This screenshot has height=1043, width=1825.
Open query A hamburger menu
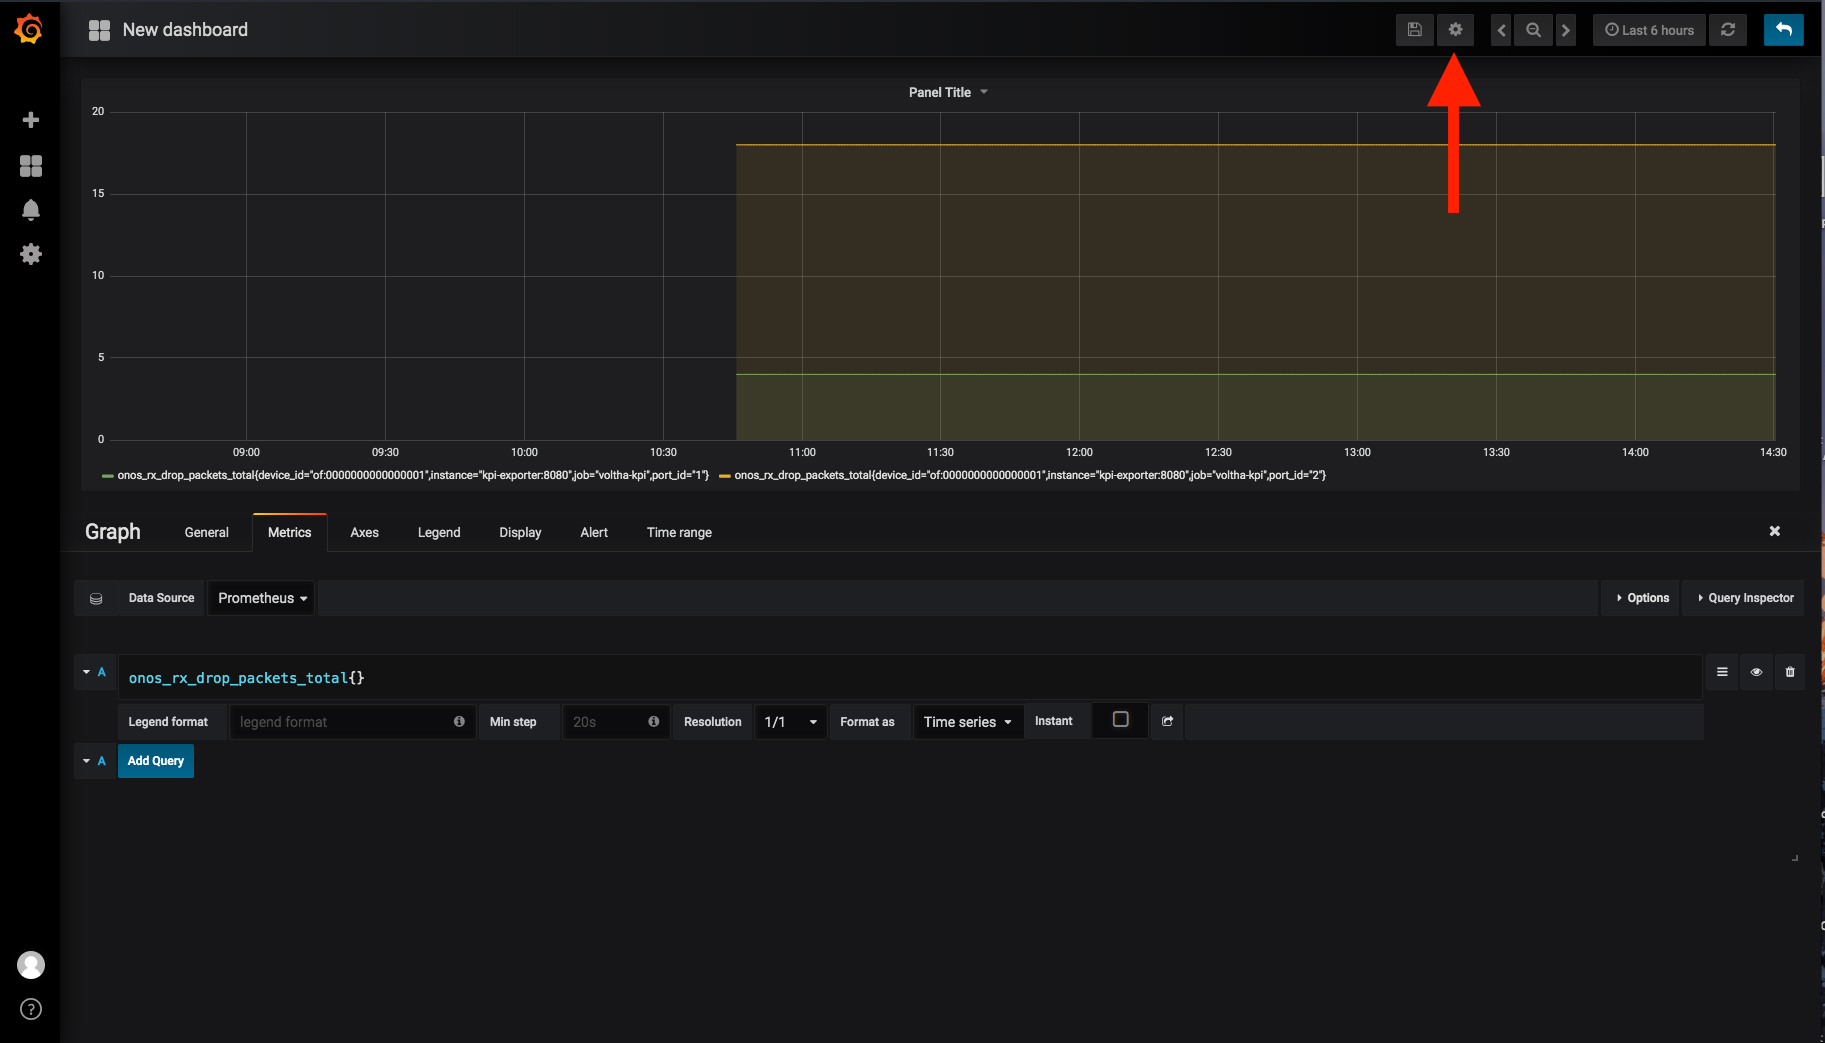click(1722, 672)
